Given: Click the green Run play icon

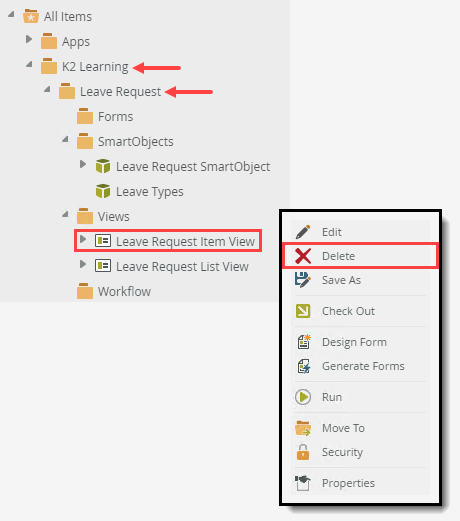Looking at the screenshot, I should (x=303, y=397).
